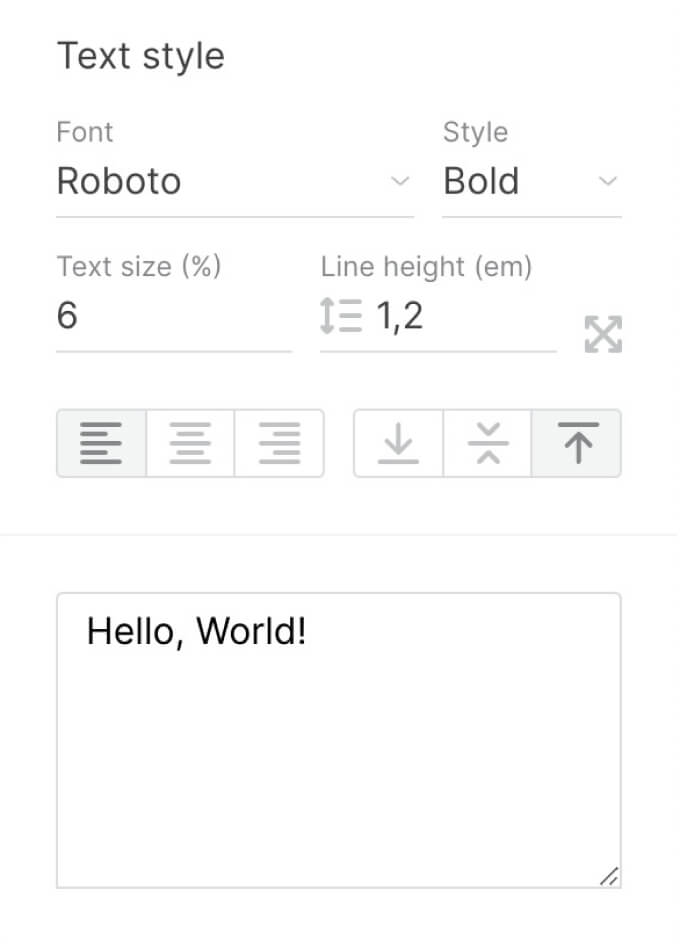Click the Text size input field
Viewport: 680px width, 945px height.
pyautogui.click(x=173, y=317)
